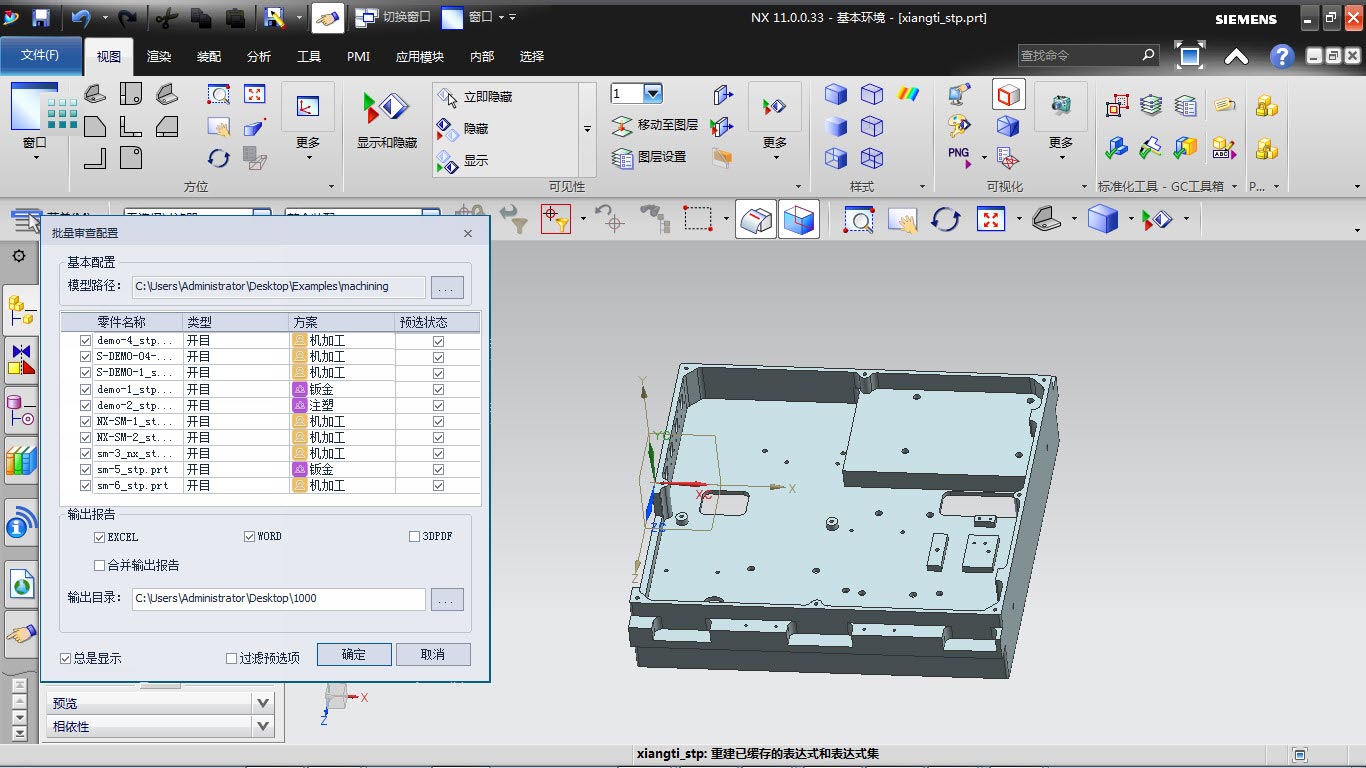Click the Undo arrow icon

(81, 17)
